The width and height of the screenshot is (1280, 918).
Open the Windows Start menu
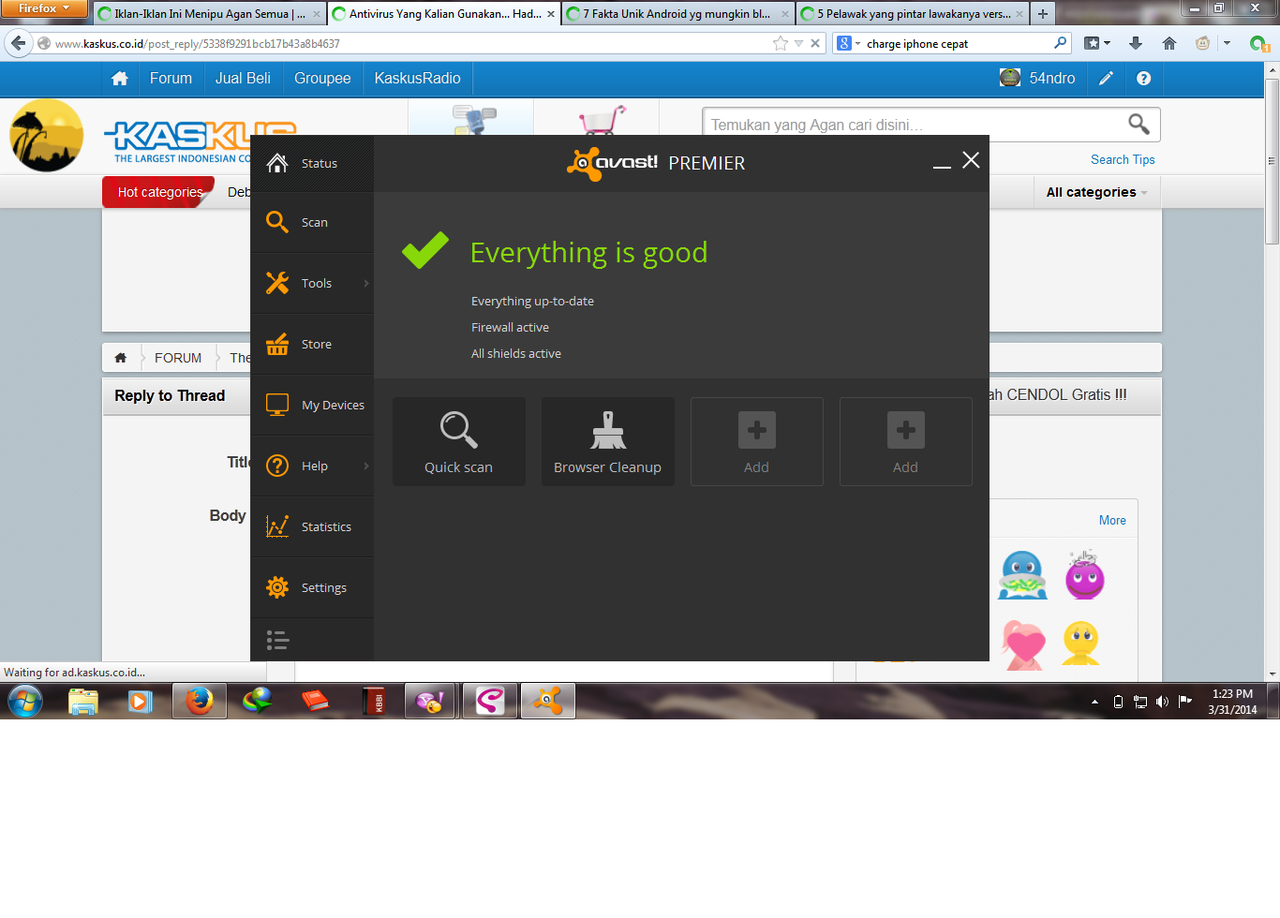click(25, 701)
